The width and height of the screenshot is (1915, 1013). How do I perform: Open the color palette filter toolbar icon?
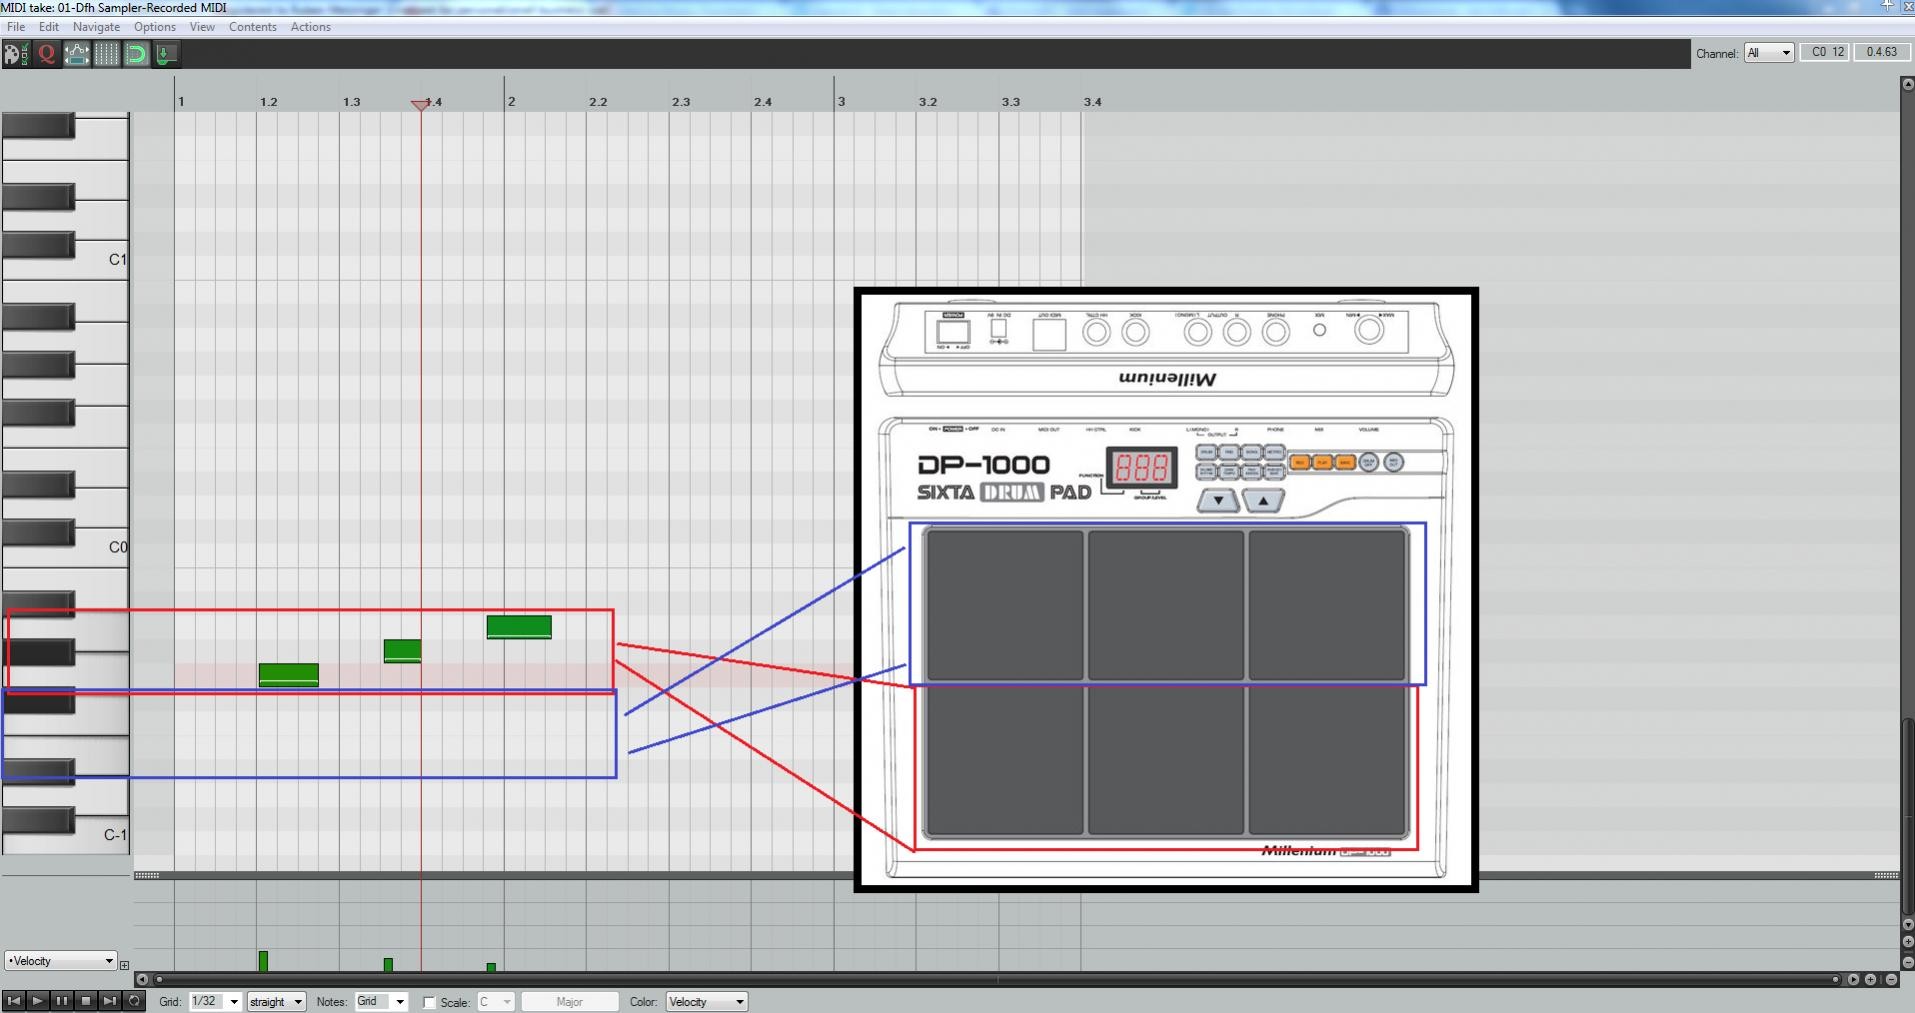click(x=15, y=54)
